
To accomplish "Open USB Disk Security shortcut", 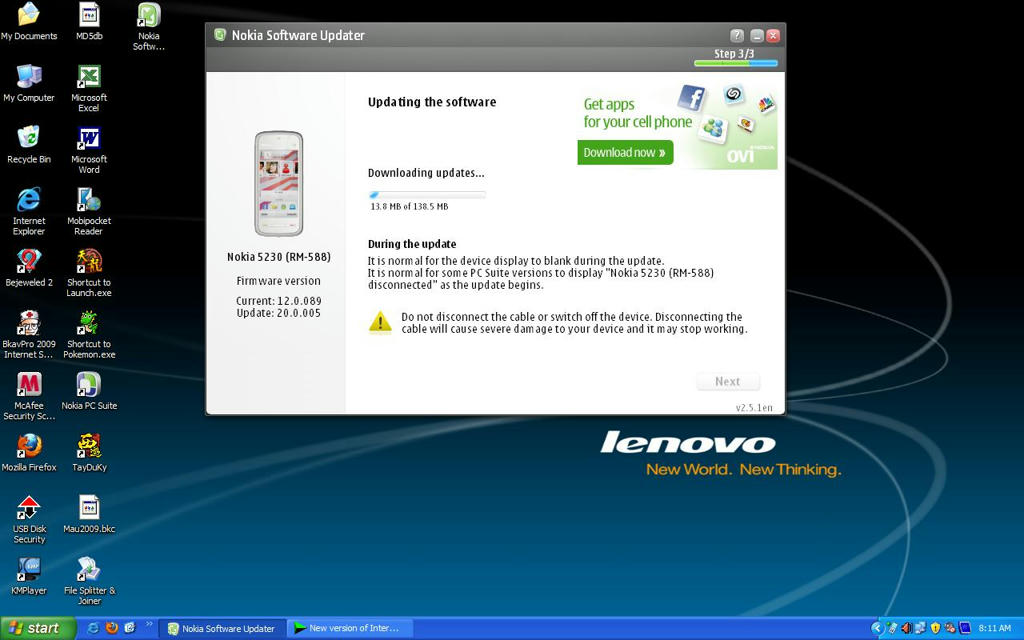I will [29, 519].
